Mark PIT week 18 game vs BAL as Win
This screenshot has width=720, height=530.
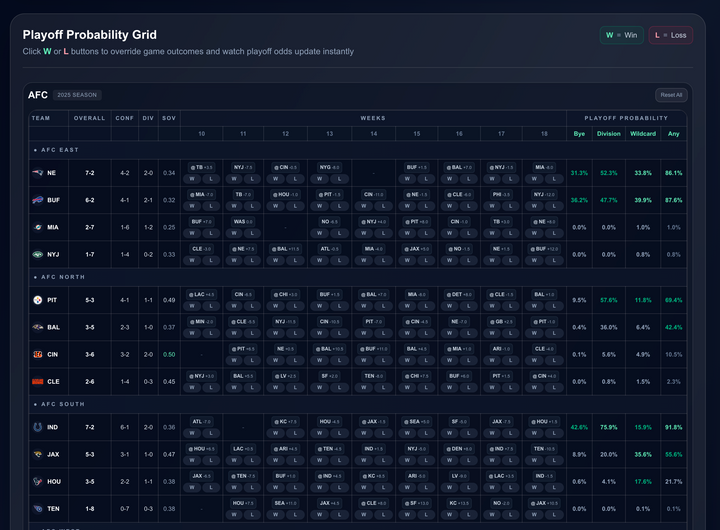point(536,305)
